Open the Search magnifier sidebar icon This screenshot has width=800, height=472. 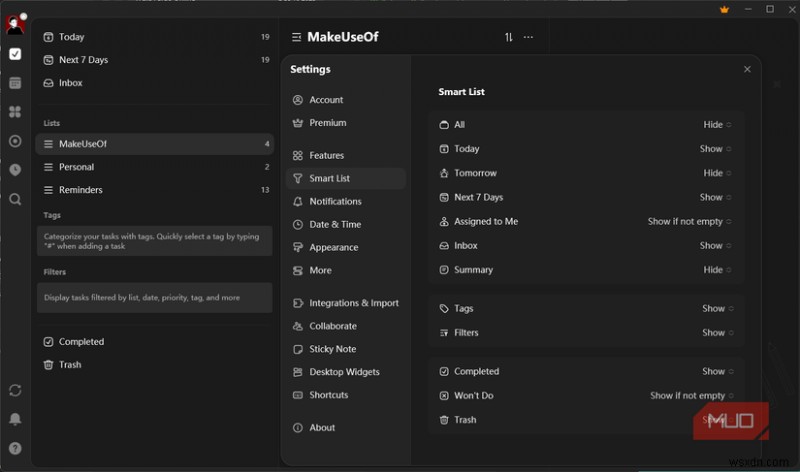click(15, 199)
